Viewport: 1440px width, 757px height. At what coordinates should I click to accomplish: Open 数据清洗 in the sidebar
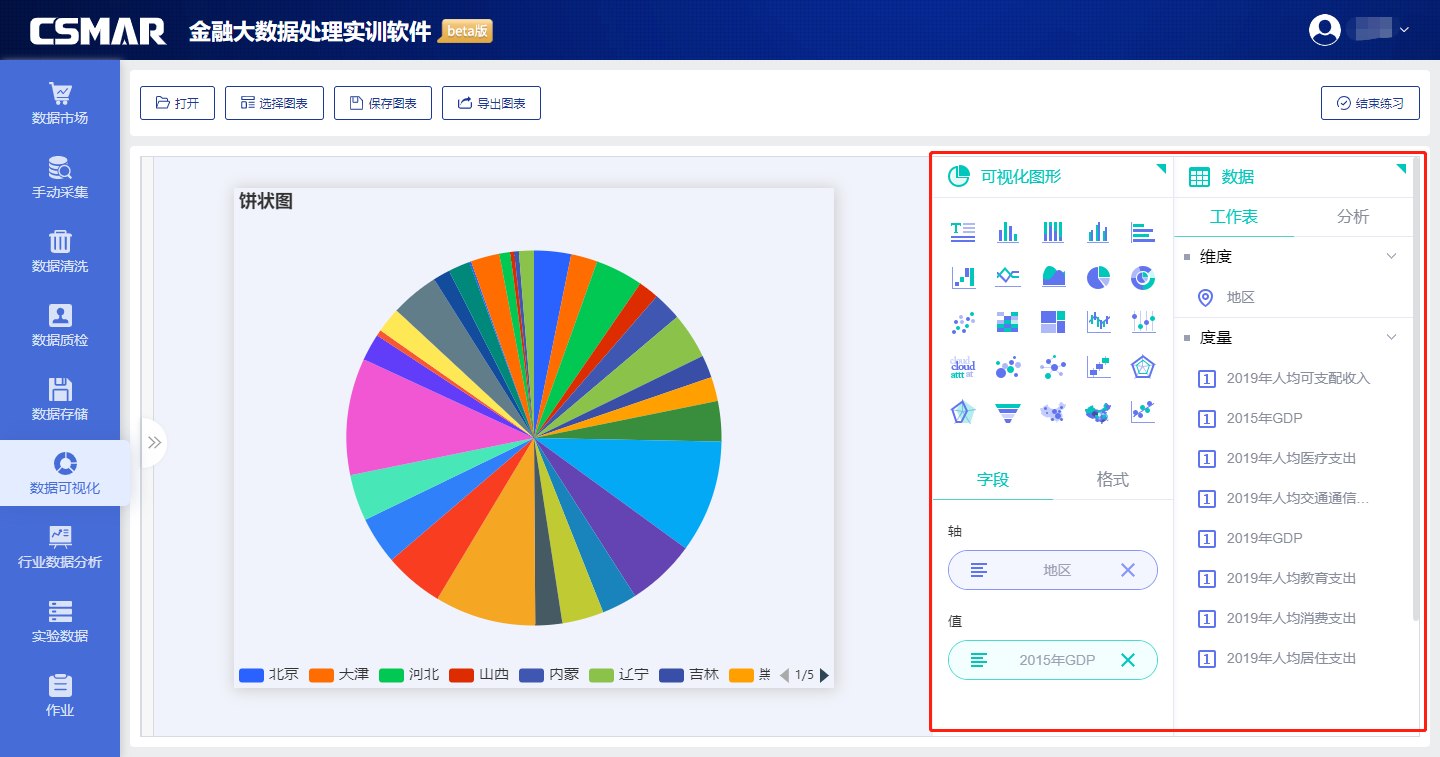[60, 252]
